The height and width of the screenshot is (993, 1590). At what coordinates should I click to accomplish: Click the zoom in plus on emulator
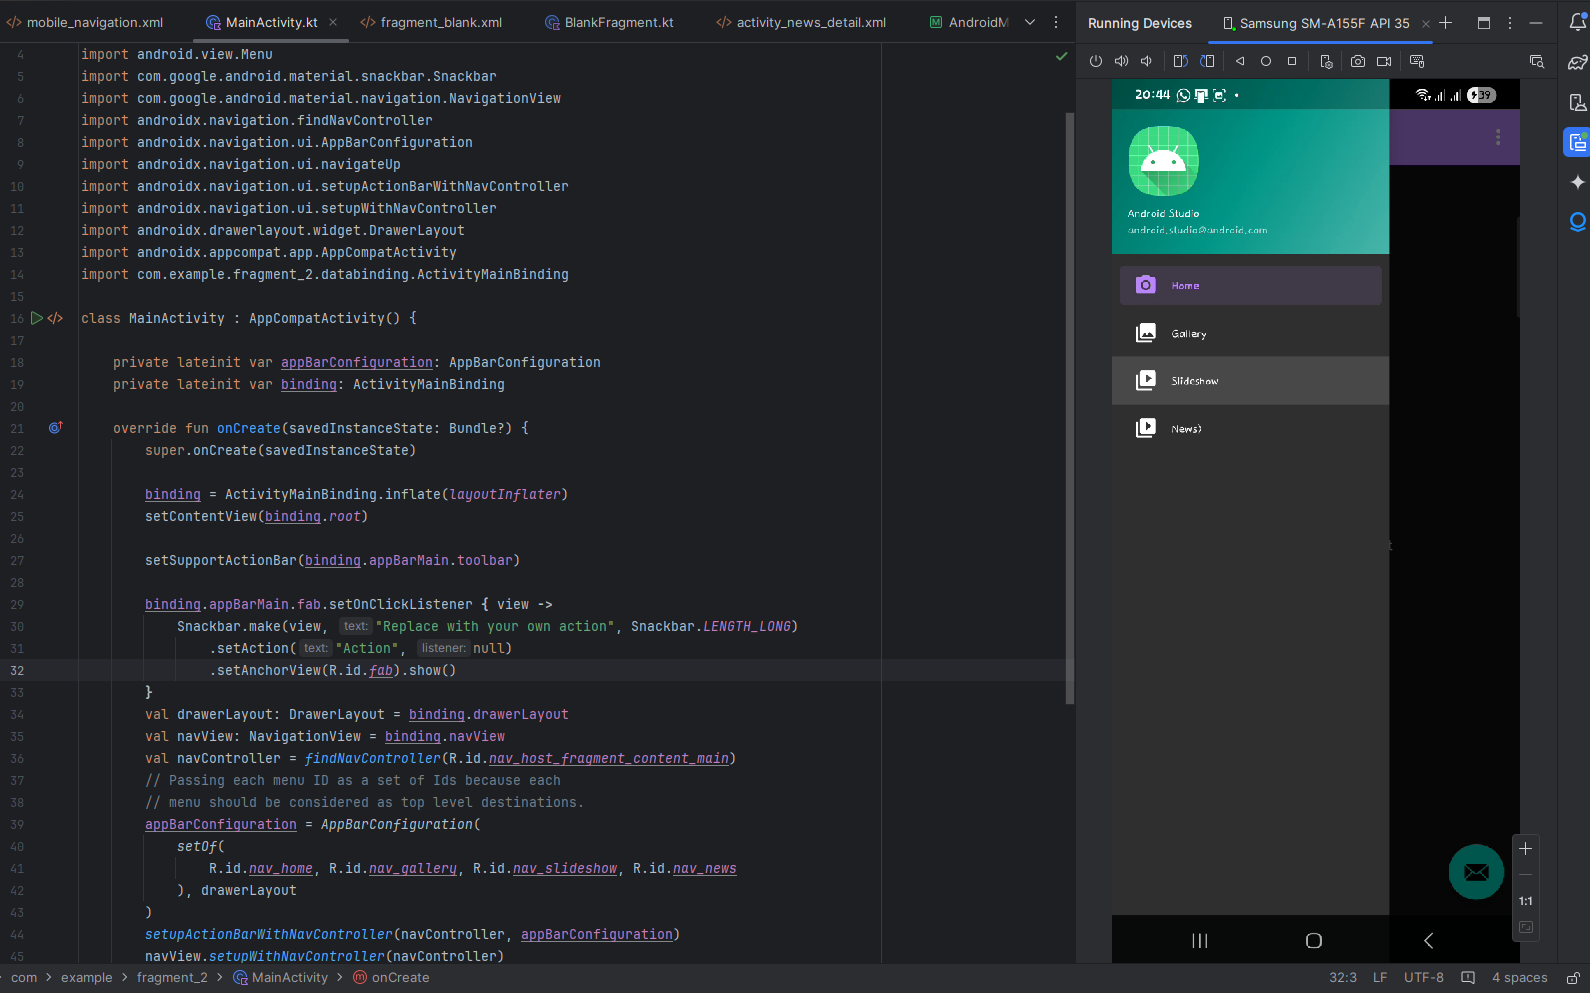tap(1525, 848)
